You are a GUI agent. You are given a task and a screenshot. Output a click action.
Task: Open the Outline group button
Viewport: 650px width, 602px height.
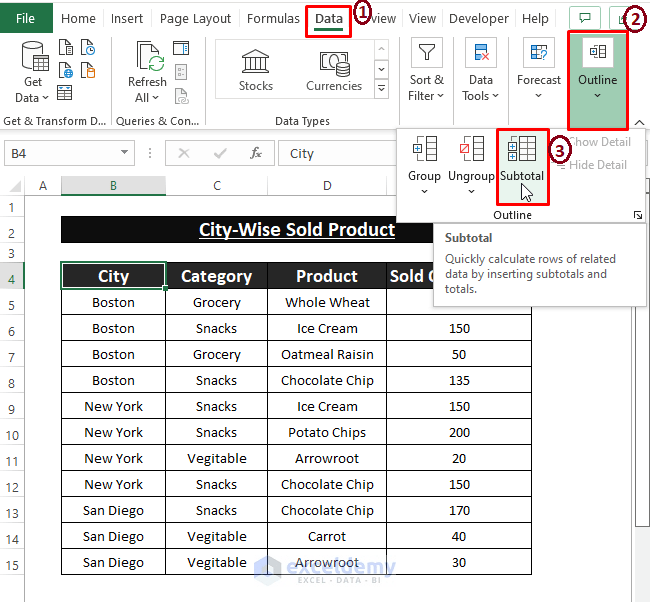[x=597, y=80]
